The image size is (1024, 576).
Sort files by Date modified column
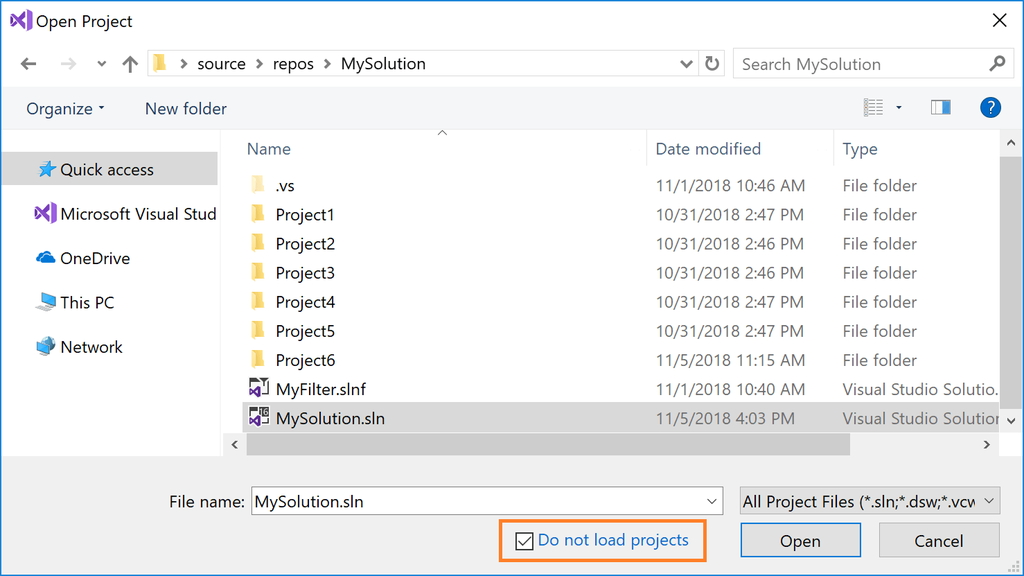pos(708,149)
